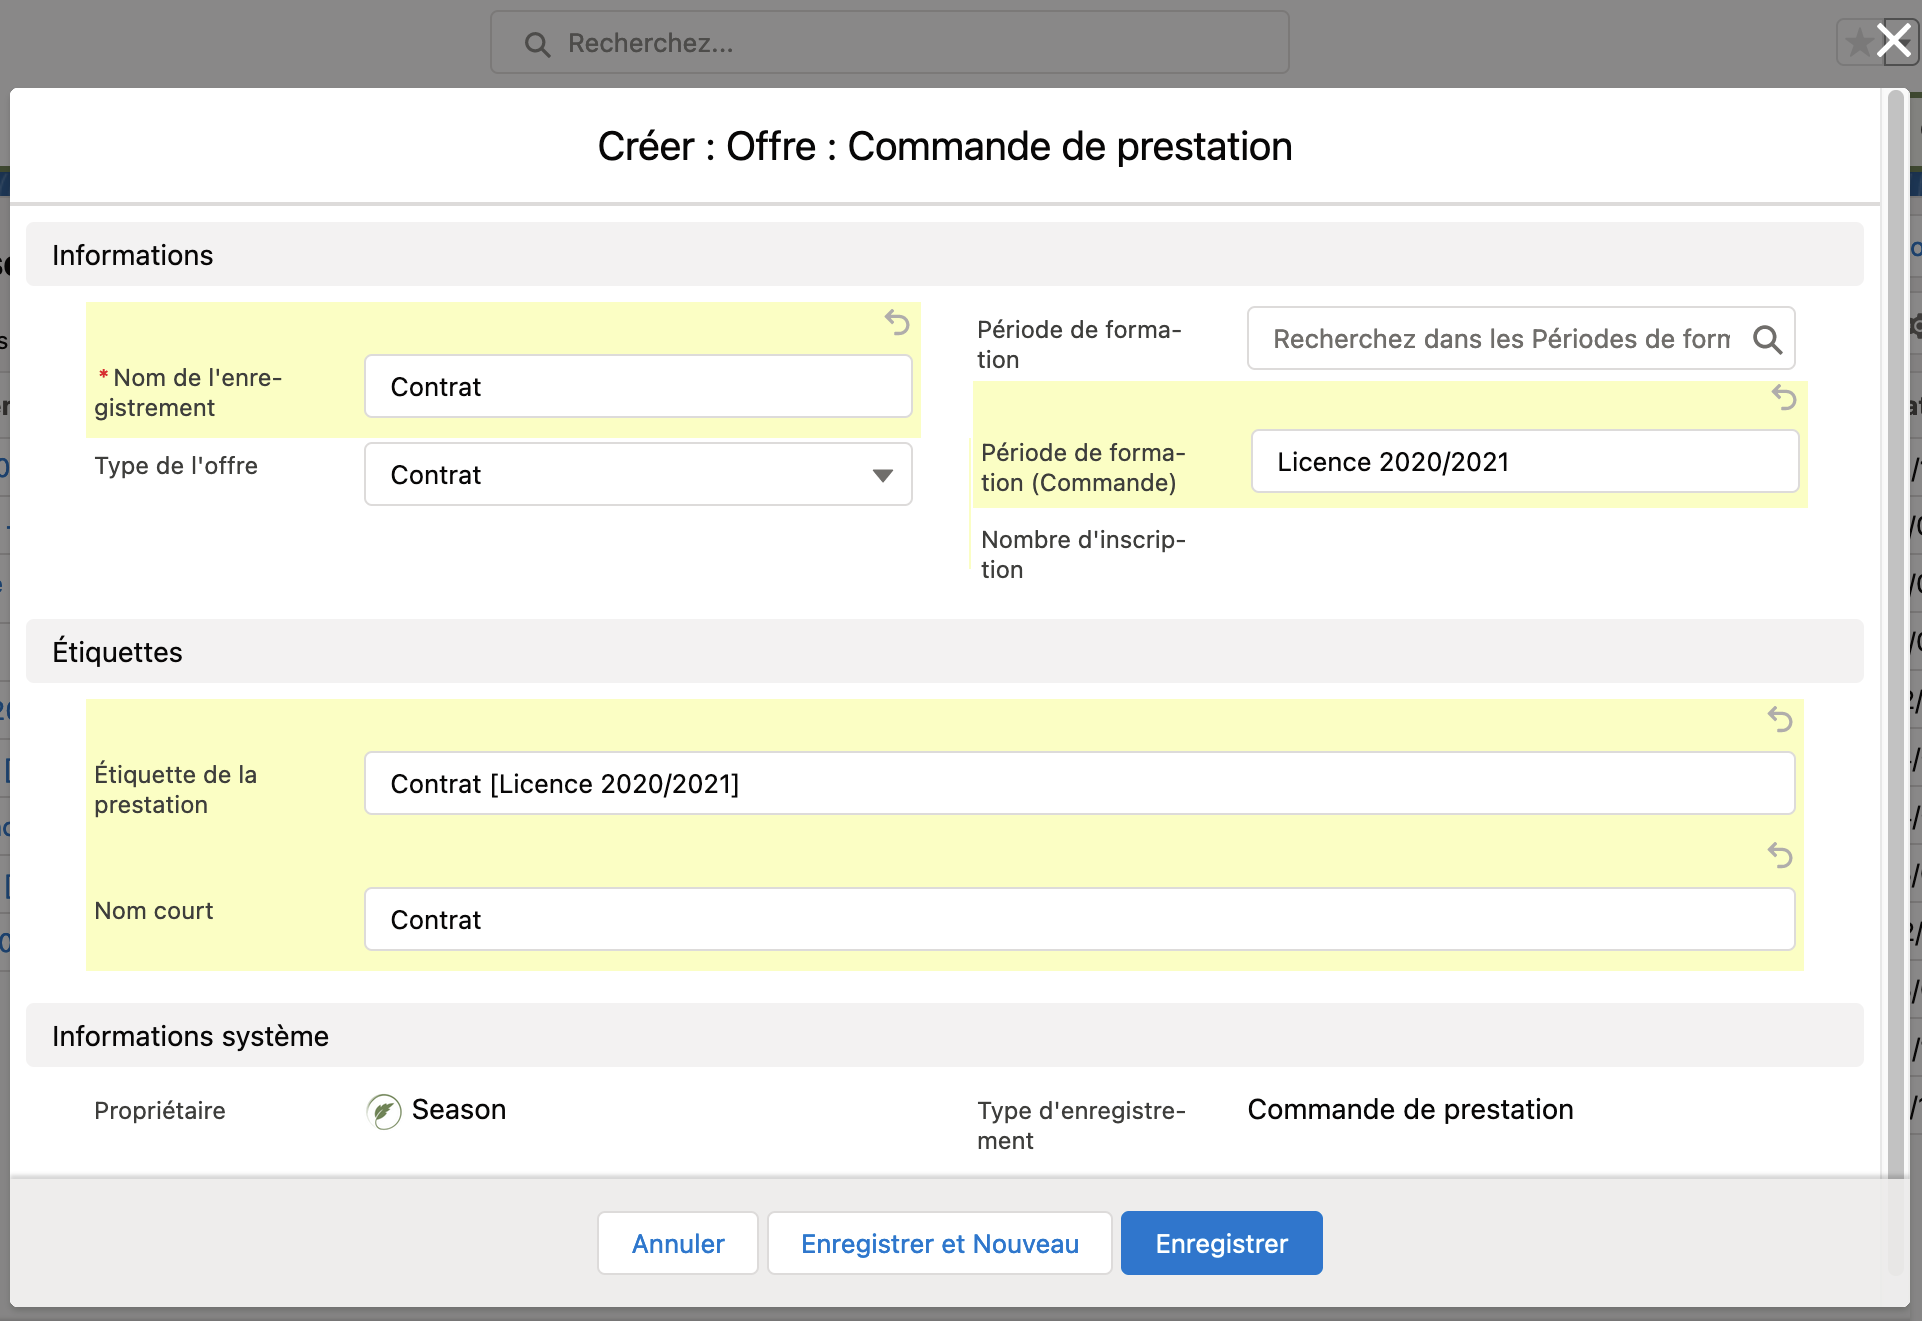Undo change to Étiquette de la prestation
Image resolution: width=1922 pixels, height=1321 pixels.
(x=1779, y=719)
